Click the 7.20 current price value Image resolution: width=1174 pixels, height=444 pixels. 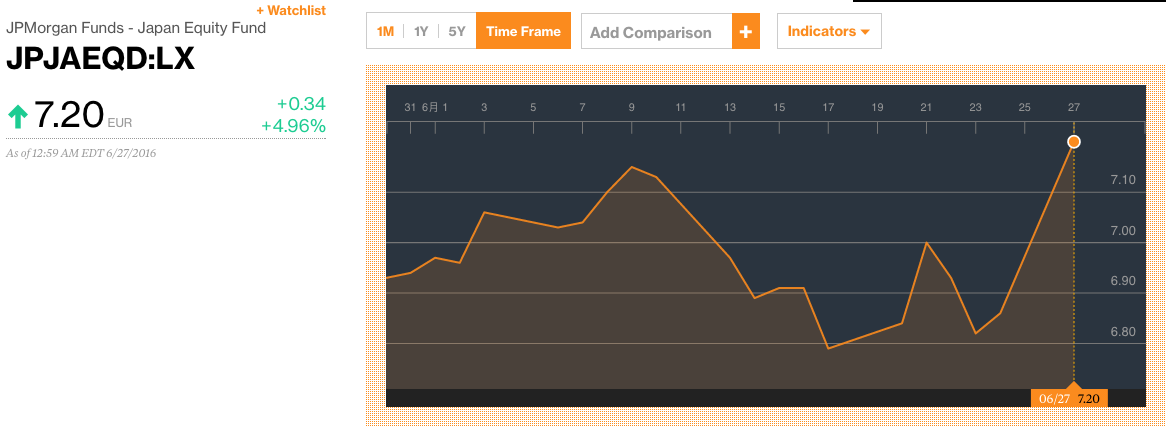69,117
